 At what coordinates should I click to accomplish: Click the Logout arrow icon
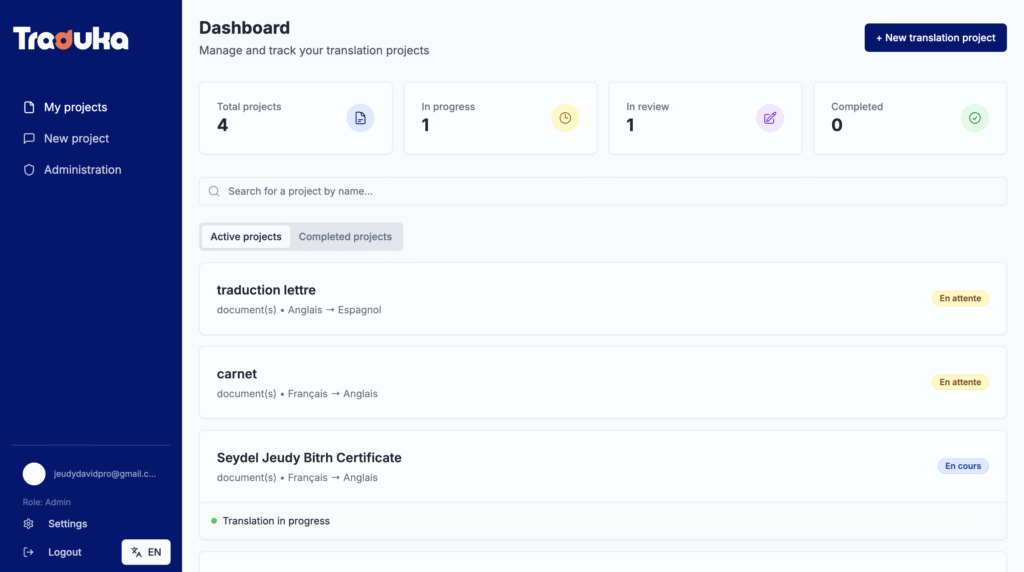(x=29, y=552)
